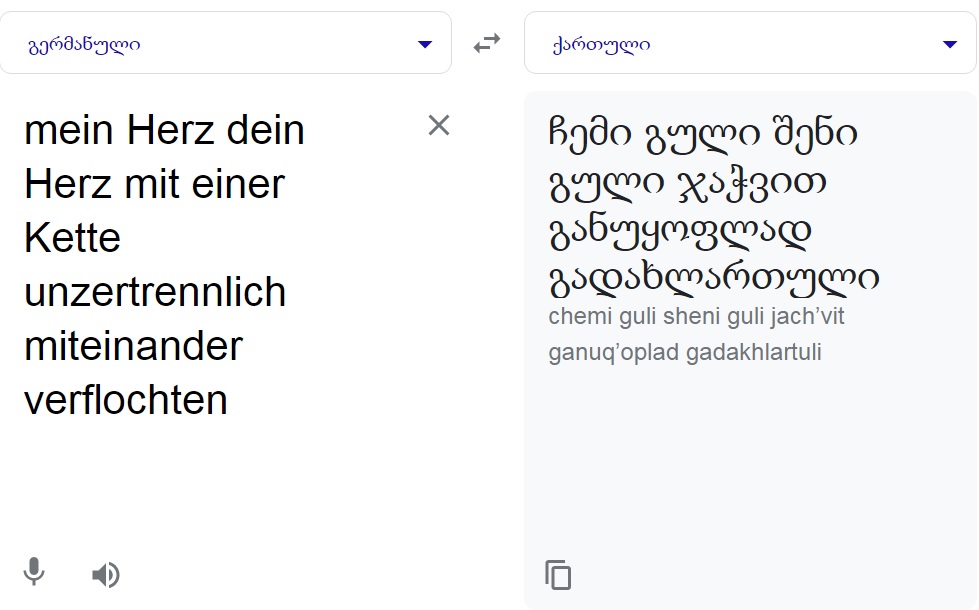Use the copy icon under the translation
Screen dimensions: 979x610
coord(558,574)
